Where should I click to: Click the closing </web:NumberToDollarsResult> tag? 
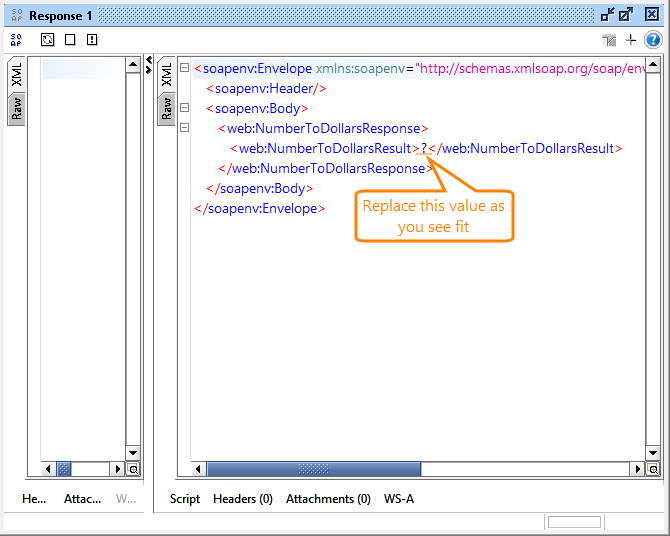tap(526, 148)
